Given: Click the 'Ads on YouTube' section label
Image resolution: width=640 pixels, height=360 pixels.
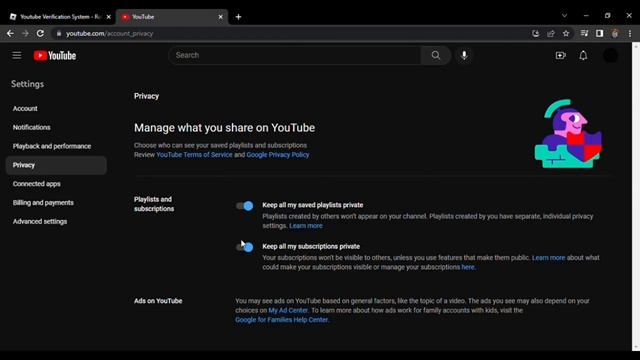Looking at the screenshot, I should [x=158, y=301].
